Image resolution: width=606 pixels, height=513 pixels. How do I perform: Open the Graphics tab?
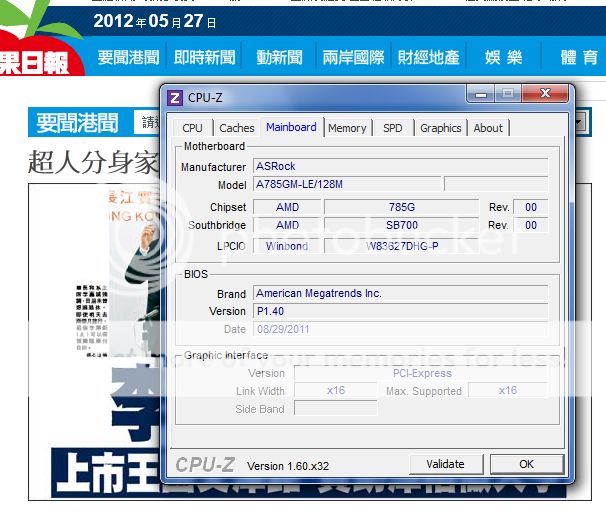[441, 128]
